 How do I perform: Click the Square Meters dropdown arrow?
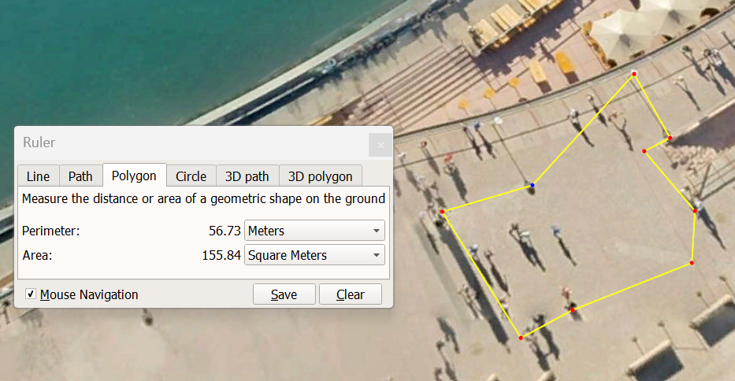click(376, 256)
